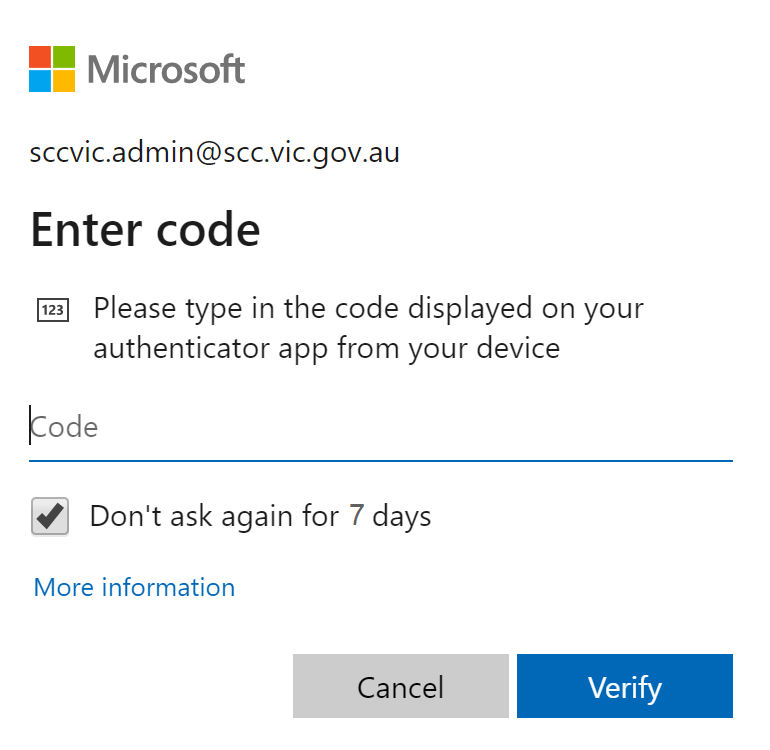This screenshot has height=750, width=770.
Task: Click the Code placeholder text
Action: (x=65, y=428)
